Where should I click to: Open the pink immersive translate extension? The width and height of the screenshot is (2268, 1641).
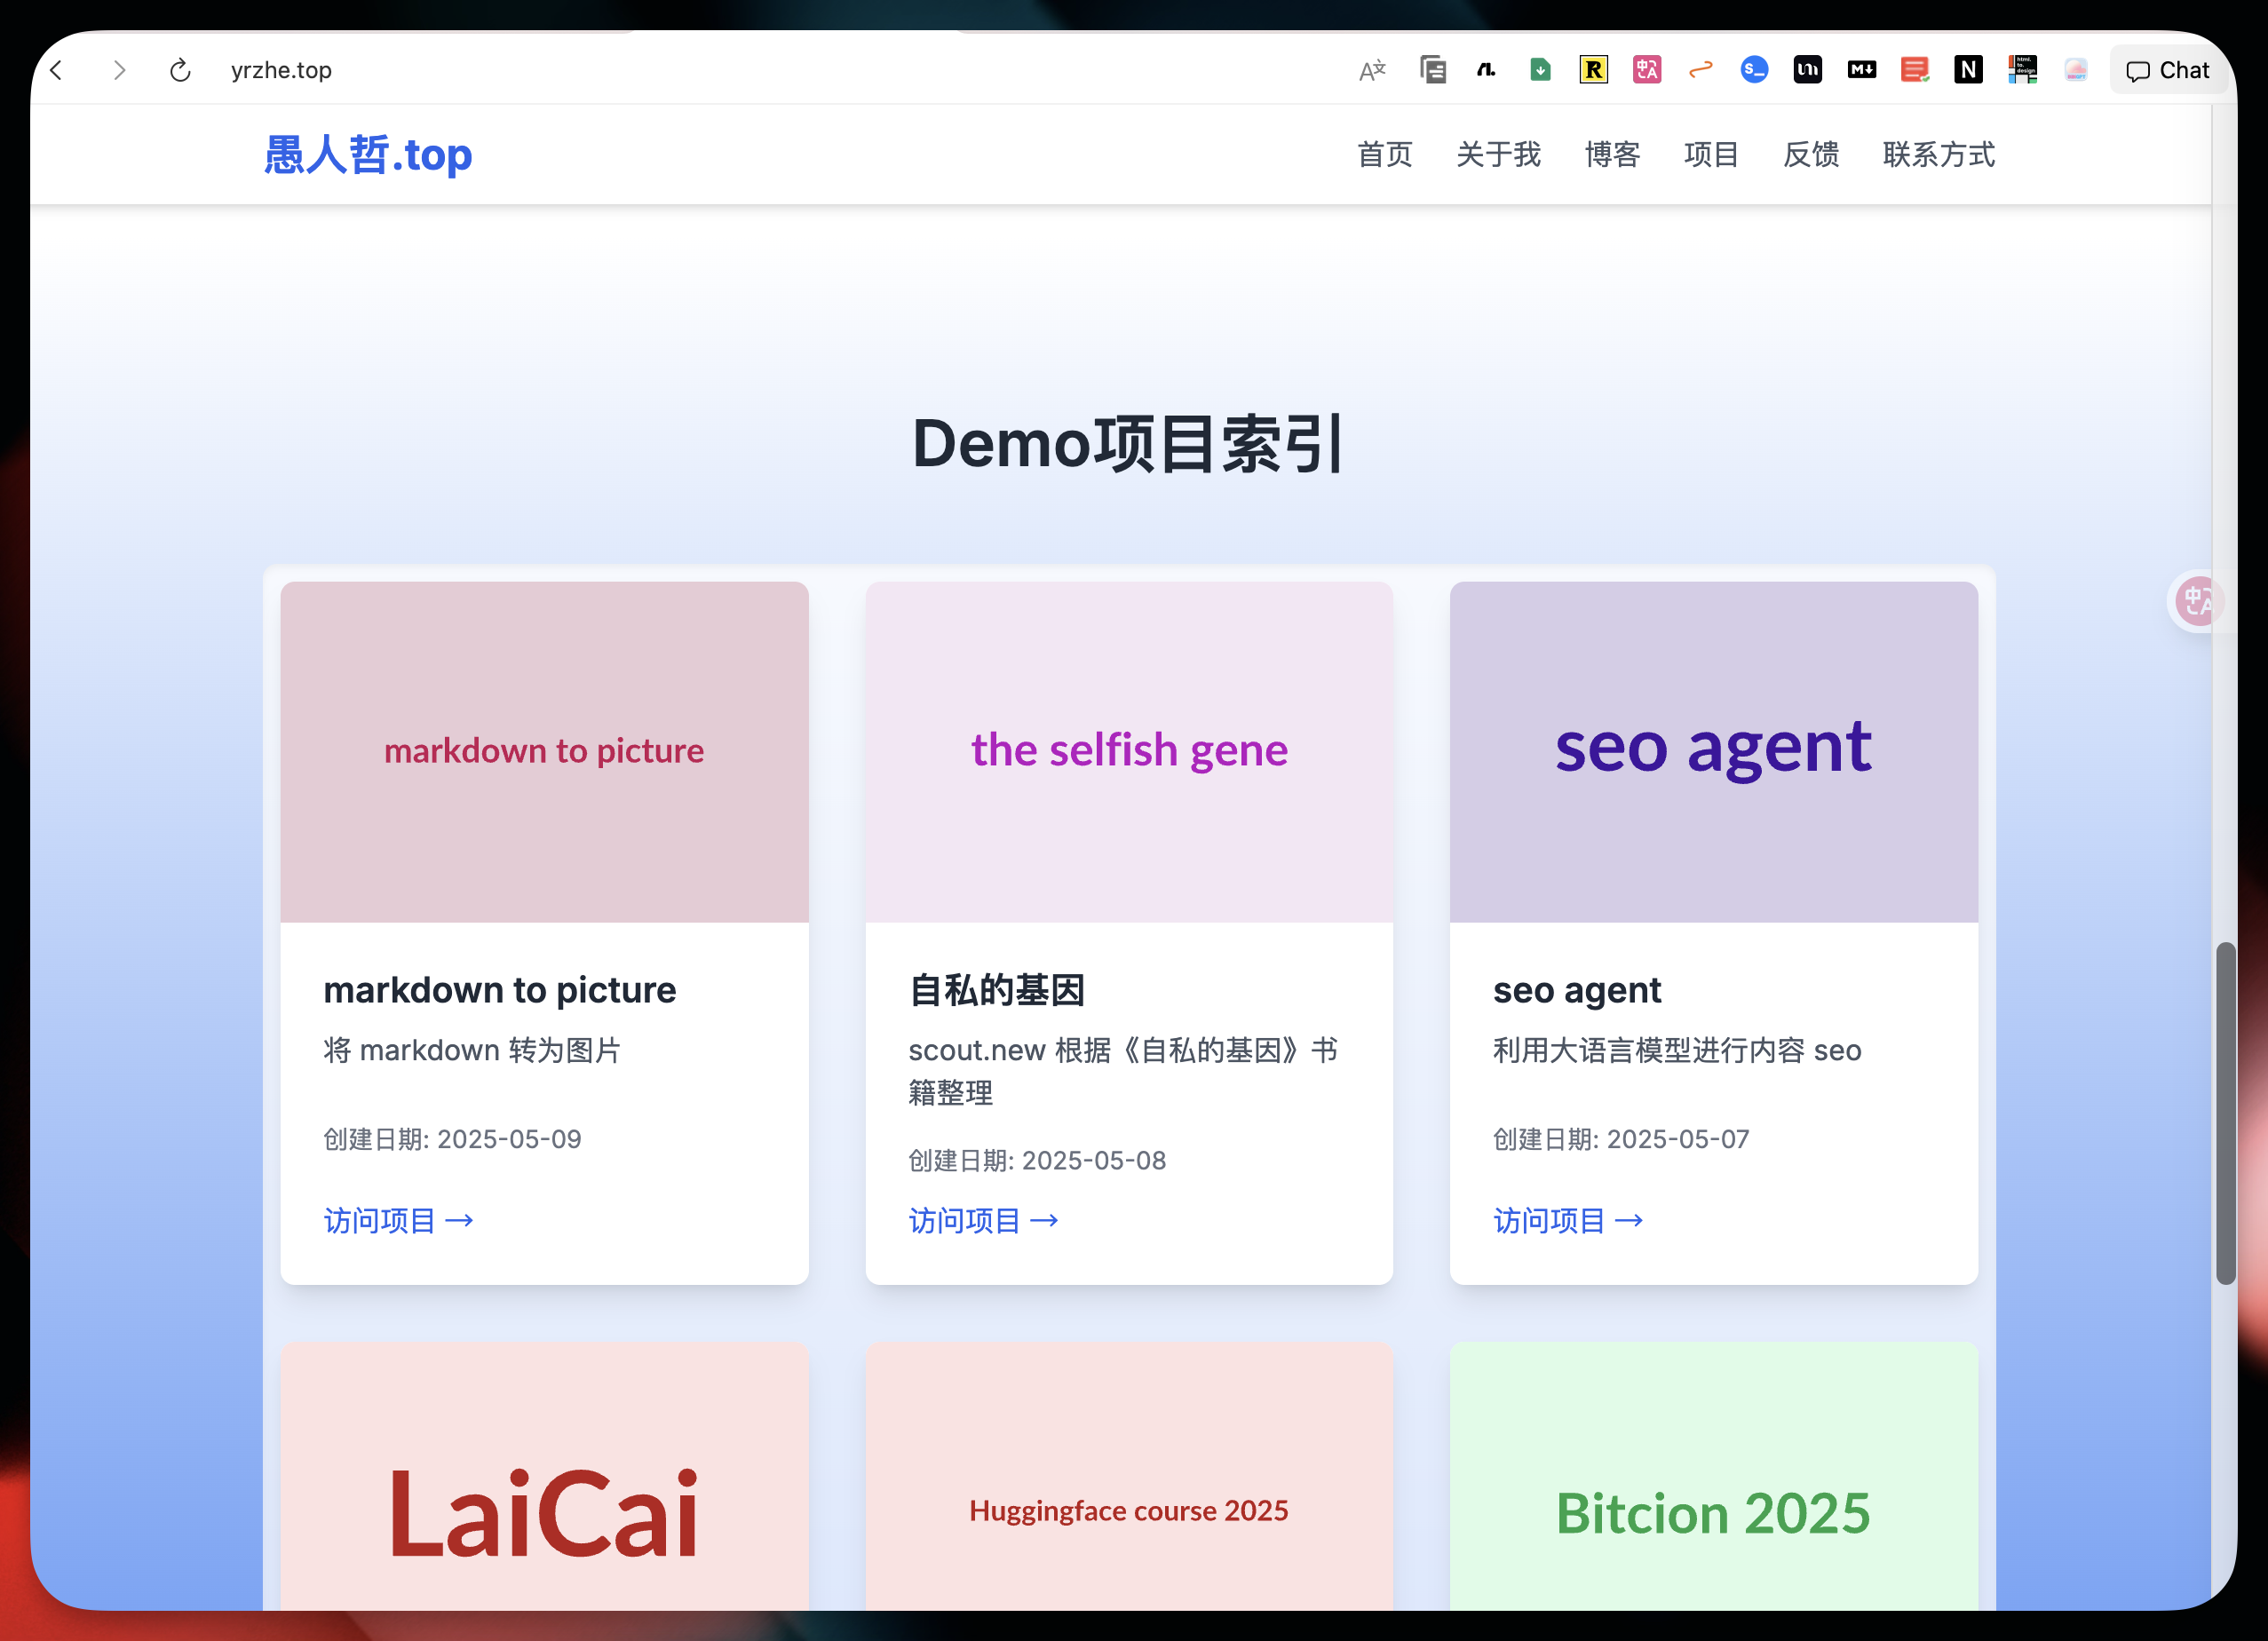pos(1647,69)
